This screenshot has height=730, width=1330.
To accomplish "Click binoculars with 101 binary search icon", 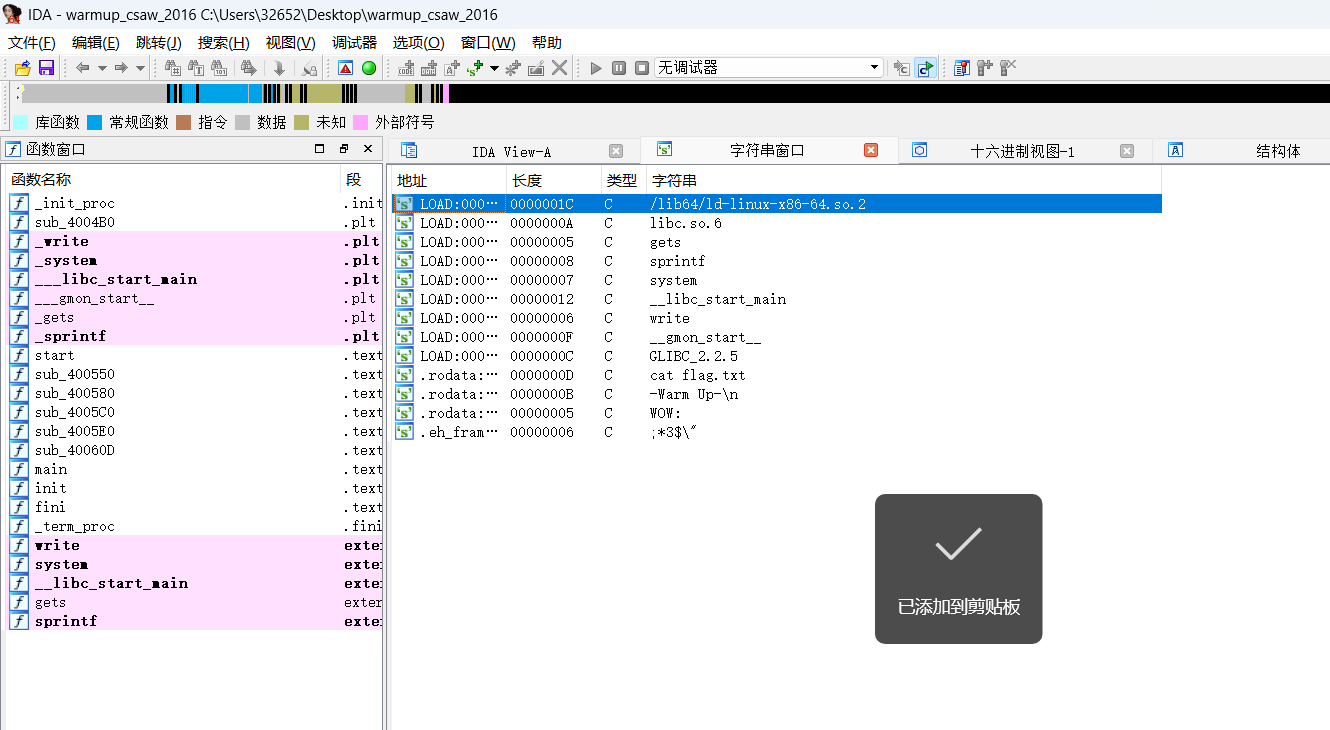I will tap(219, 68).
